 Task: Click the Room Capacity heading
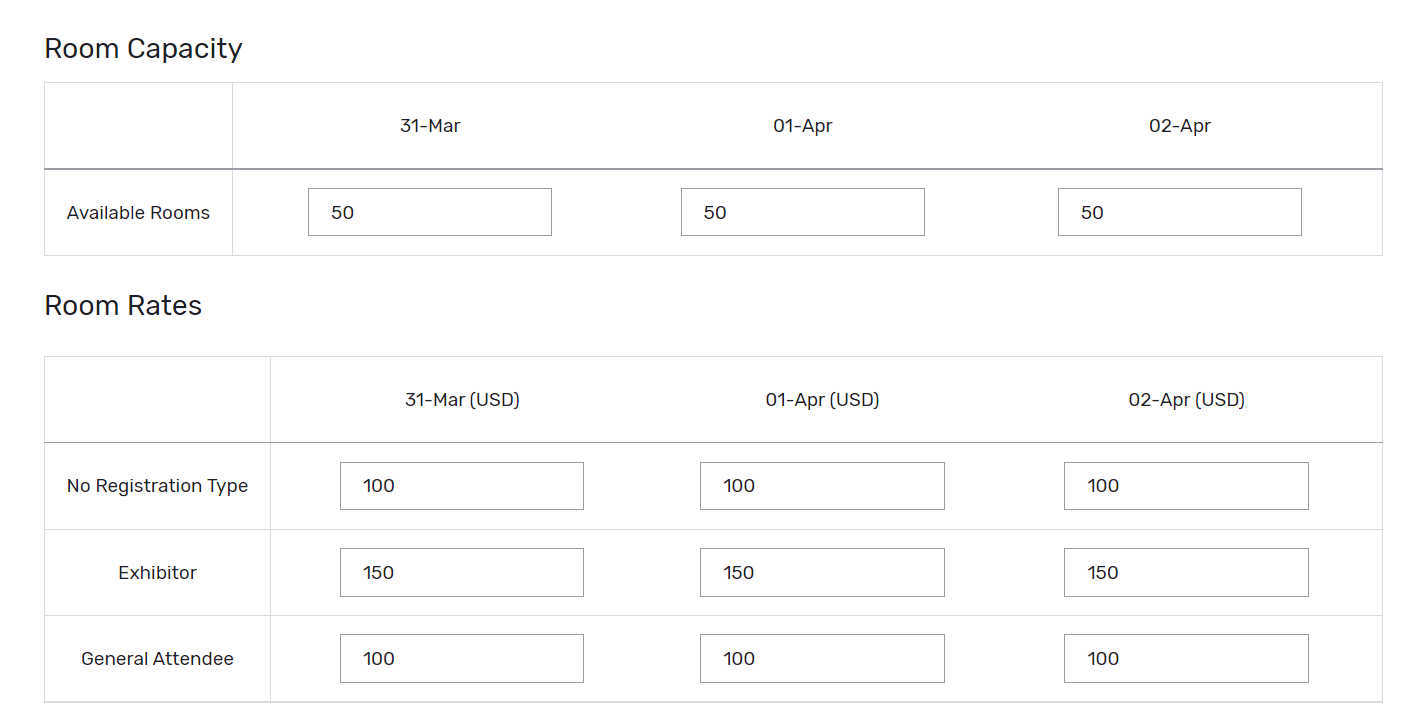143,48
